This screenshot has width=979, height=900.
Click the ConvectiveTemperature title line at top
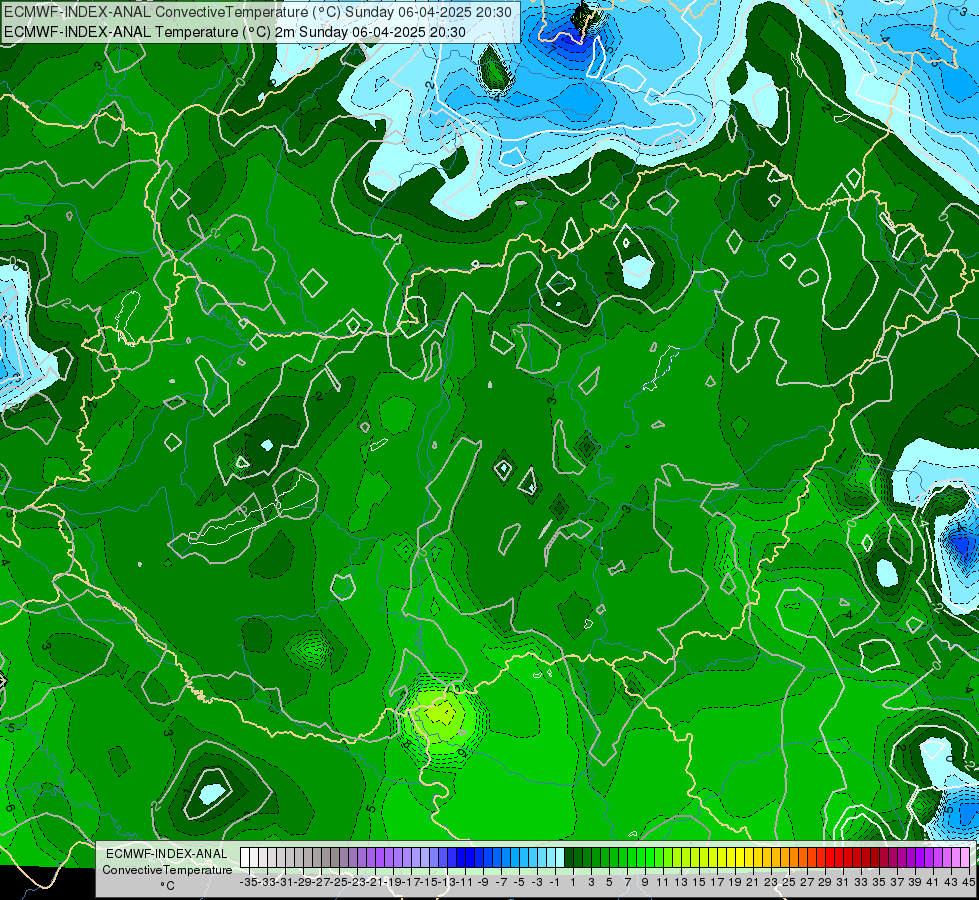click(258, 12)
